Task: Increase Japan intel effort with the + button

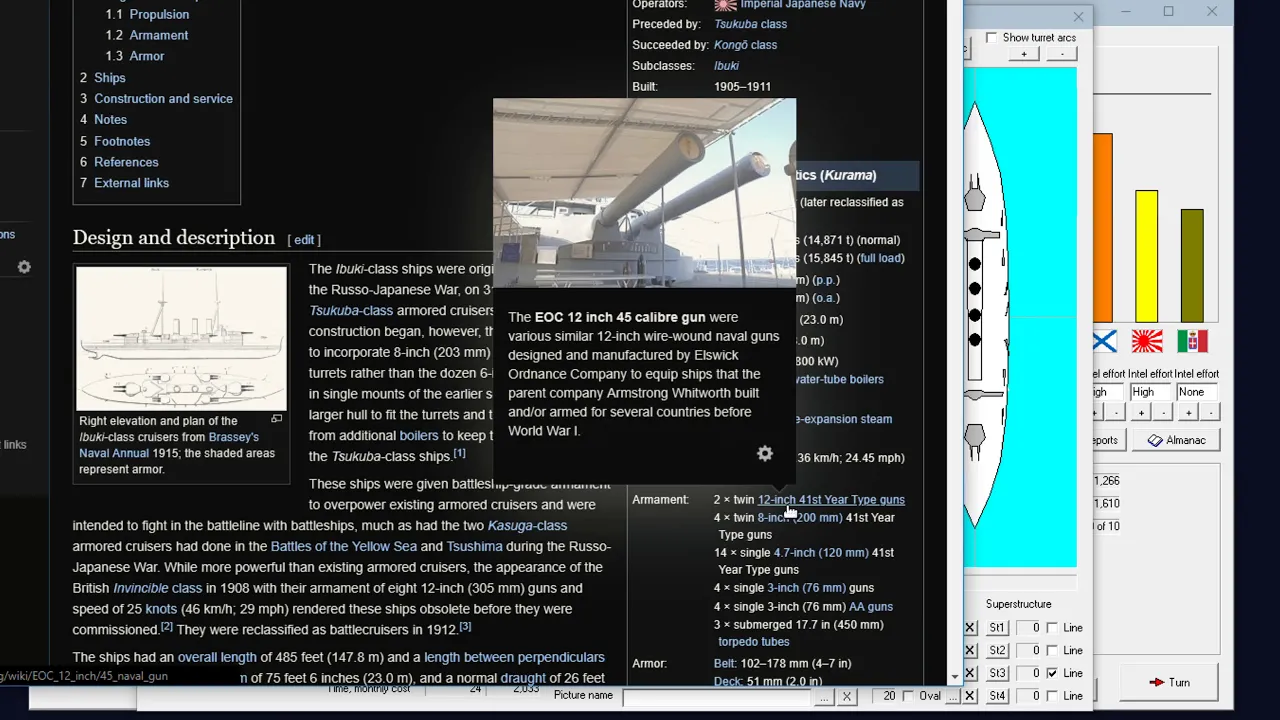Action: point(1141,413)
